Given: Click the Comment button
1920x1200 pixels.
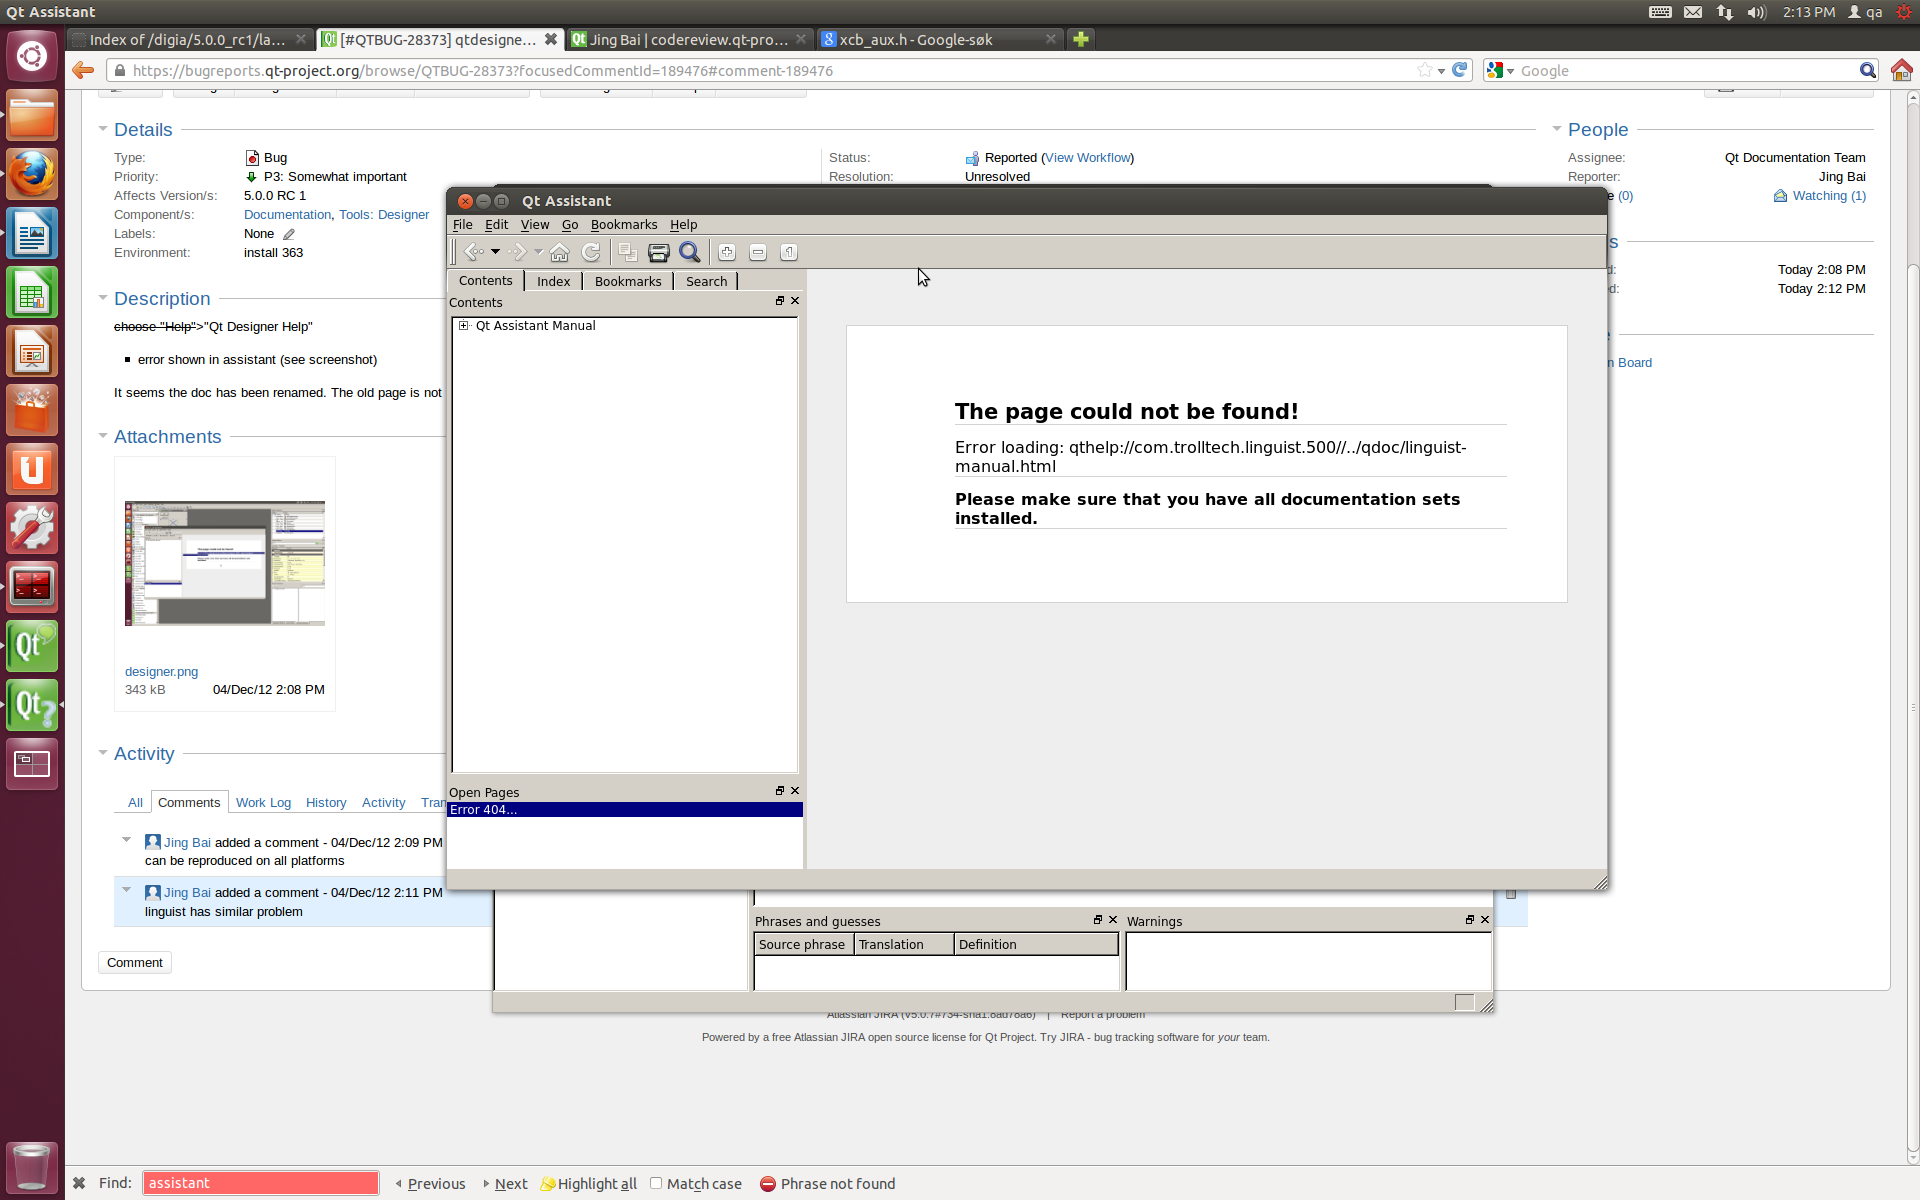Looking at the screenshot, I should coord(135,962).
